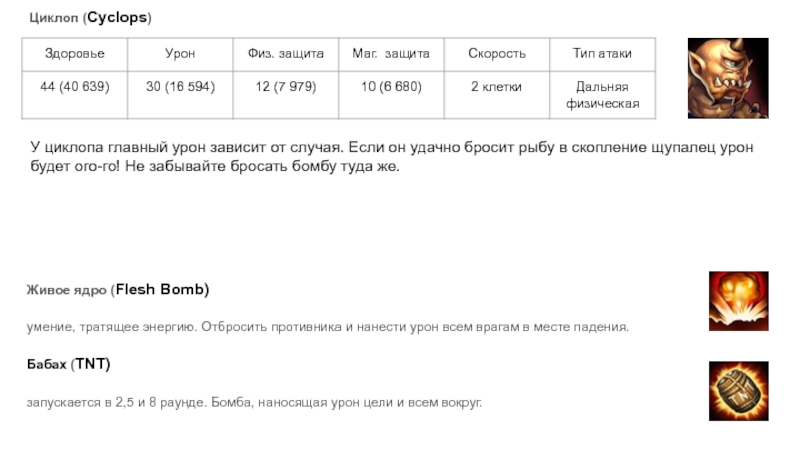Click the Тип атаки column header
This screenshot has height=450, width=800.
602,54
